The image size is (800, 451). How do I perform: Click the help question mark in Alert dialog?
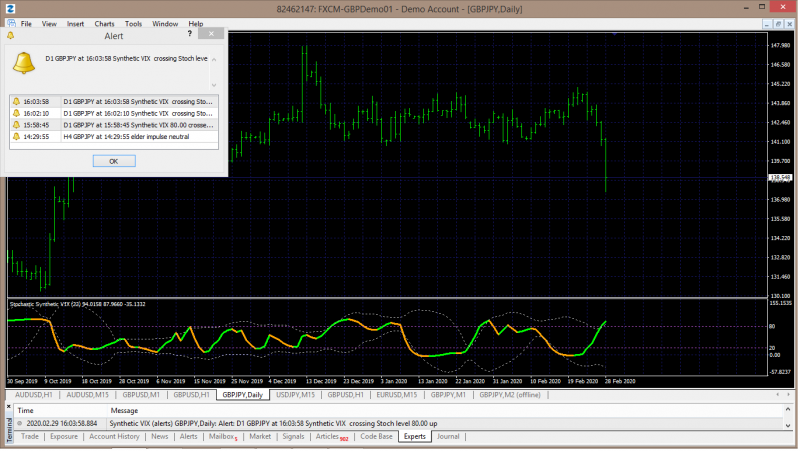(190, 34)
